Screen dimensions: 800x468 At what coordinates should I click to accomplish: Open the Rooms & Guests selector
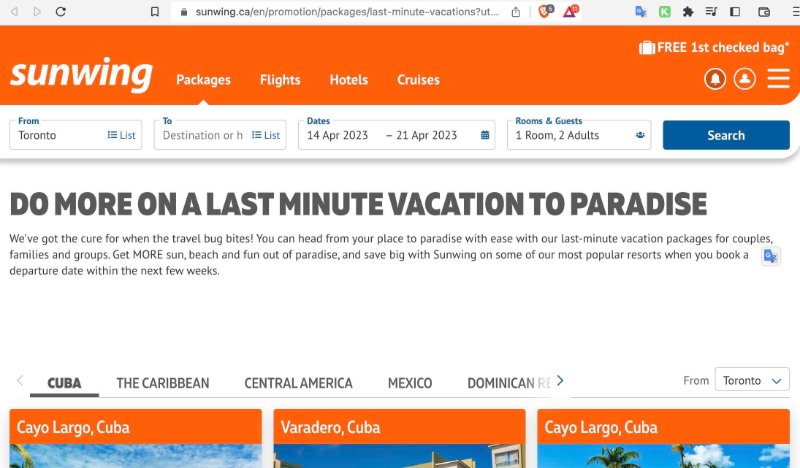579,135
